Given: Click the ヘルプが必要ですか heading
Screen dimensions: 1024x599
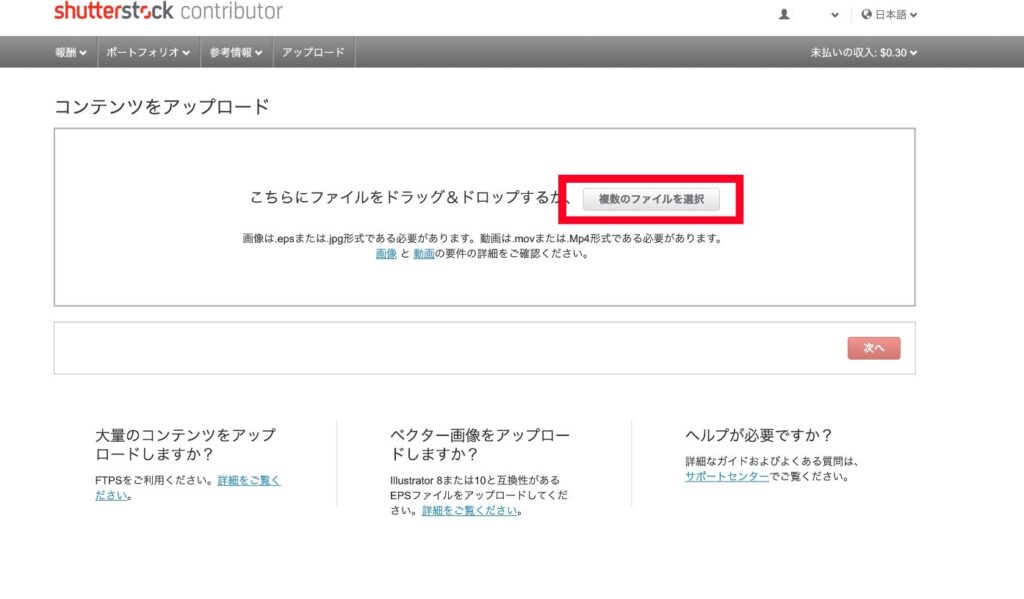Looking at the screenshot, I should tap(758, 435).
